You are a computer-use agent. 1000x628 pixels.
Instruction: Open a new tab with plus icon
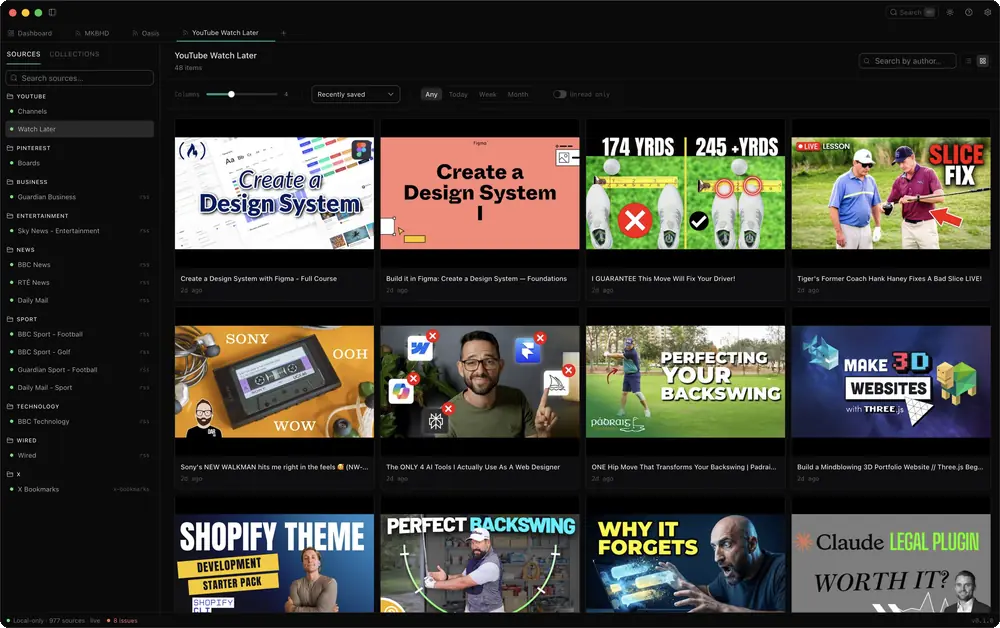[284, 33]
